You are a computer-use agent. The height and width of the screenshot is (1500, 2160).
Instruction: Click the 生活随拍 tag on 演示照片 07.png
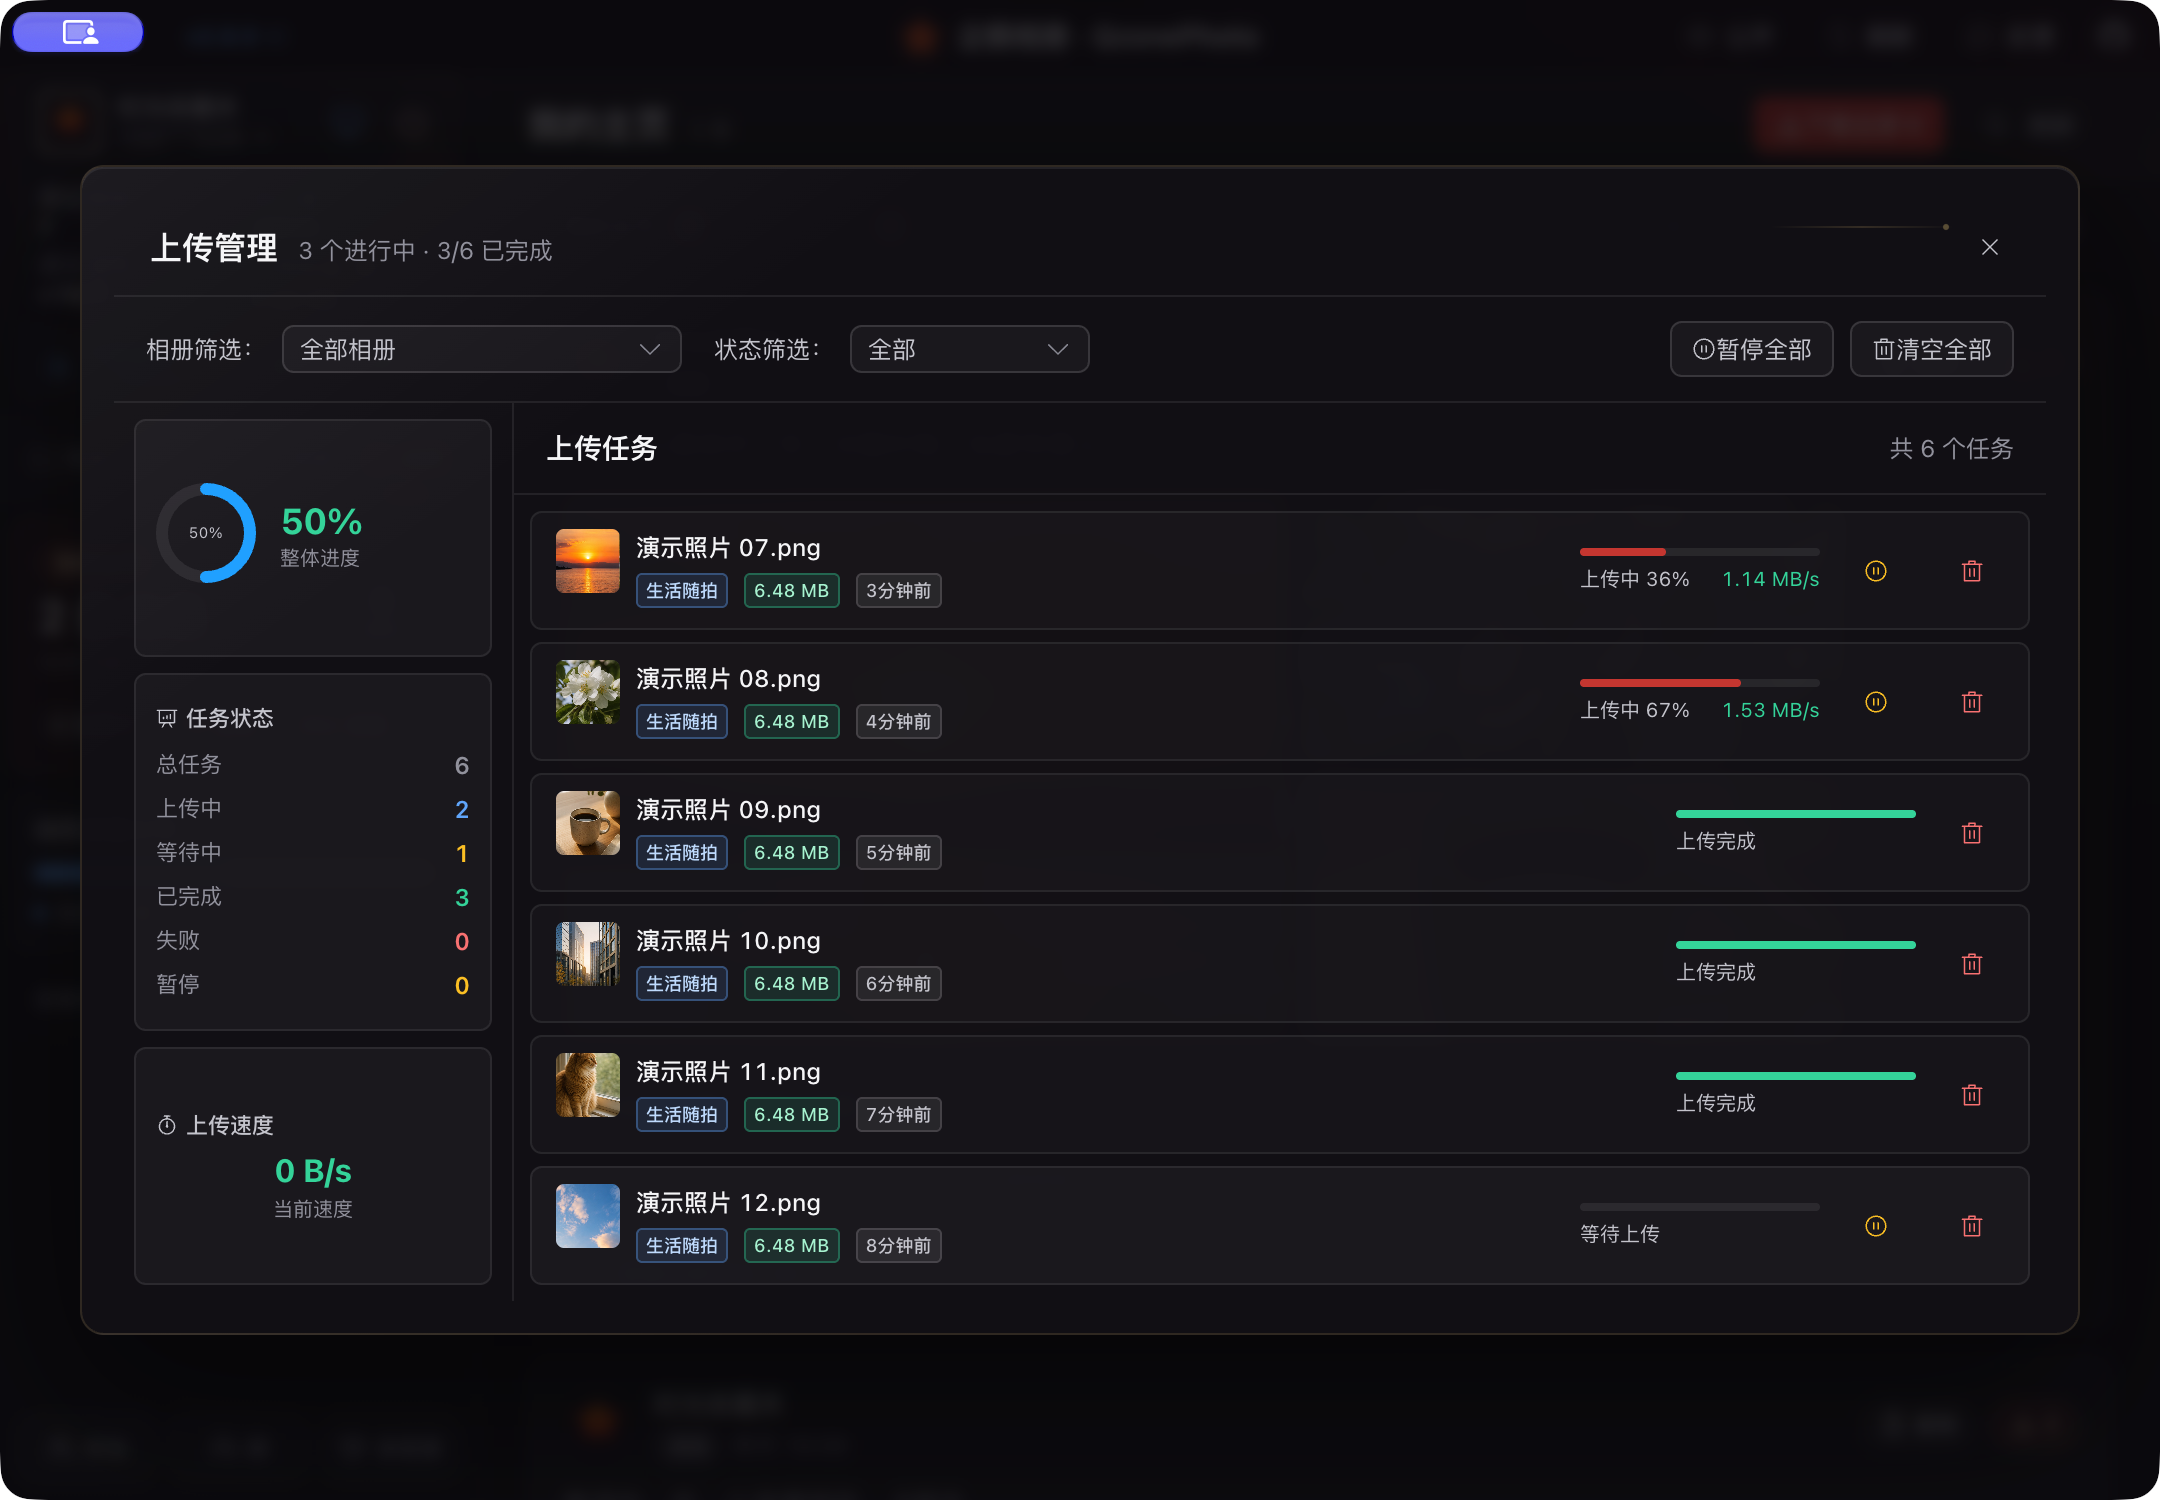point(682,591)
